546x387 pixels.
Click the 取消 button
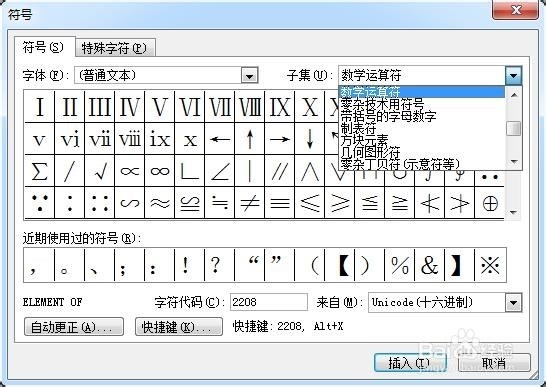(494, 363)
